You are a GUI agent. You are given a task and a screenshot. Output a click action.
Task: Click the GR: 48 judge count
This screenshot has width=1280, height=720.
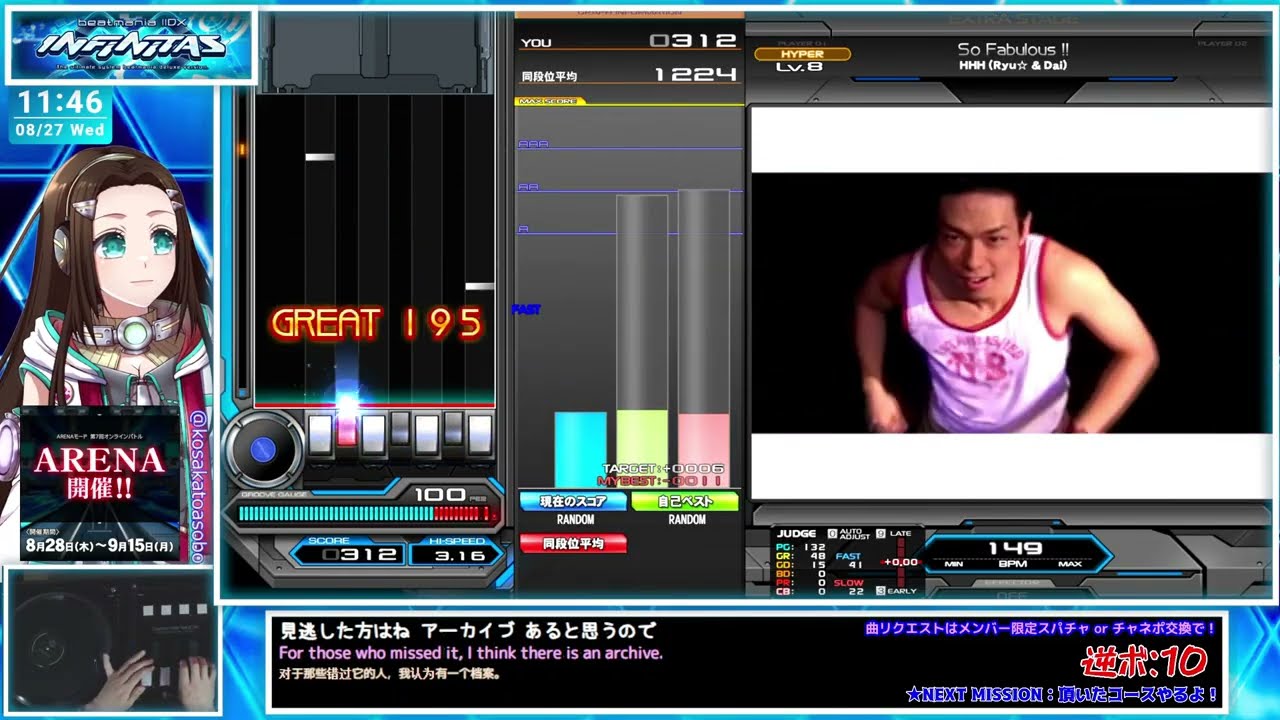pyautogui.click(x=800, y=557)
